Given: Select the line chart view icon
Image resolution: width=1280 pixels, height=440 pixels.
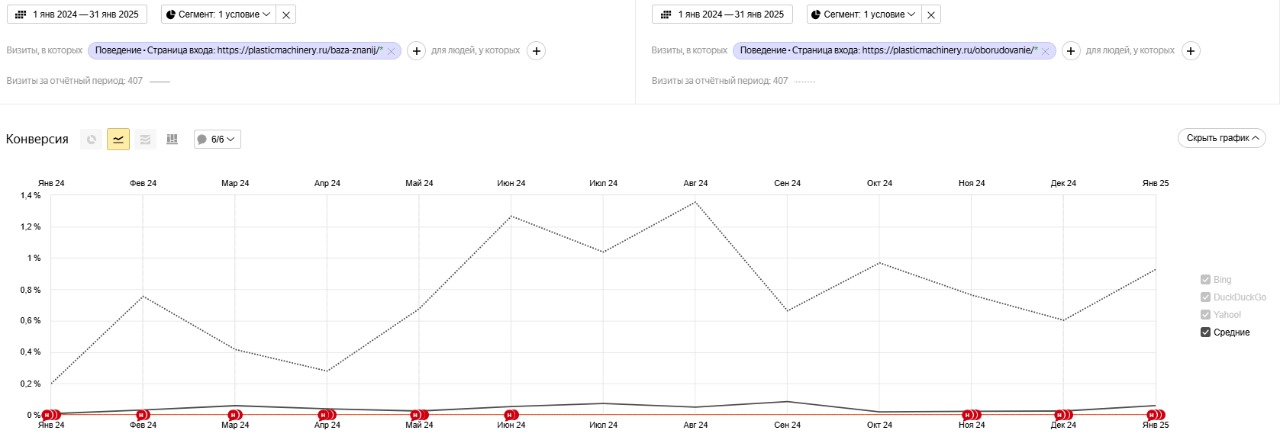Looking at the screenshot, I should pyautogui.click(x=119, y=139).
